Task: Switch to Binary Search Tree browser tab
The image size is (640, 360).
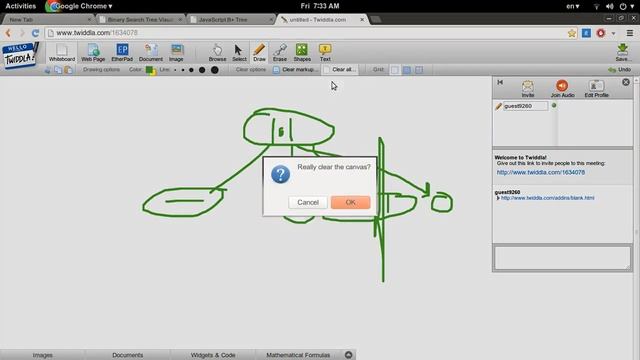Action: (x=140, y=20)
